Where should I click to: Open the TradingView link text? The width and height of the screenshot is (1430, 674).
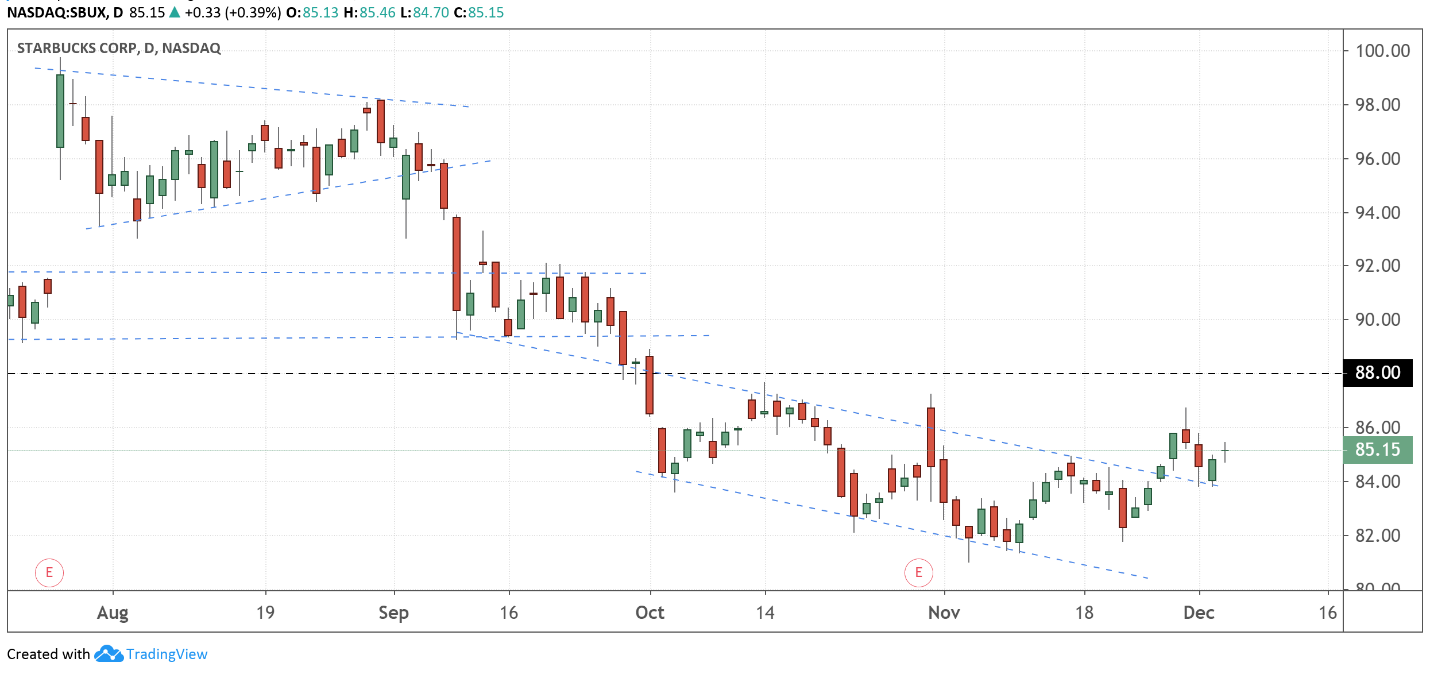167,654
